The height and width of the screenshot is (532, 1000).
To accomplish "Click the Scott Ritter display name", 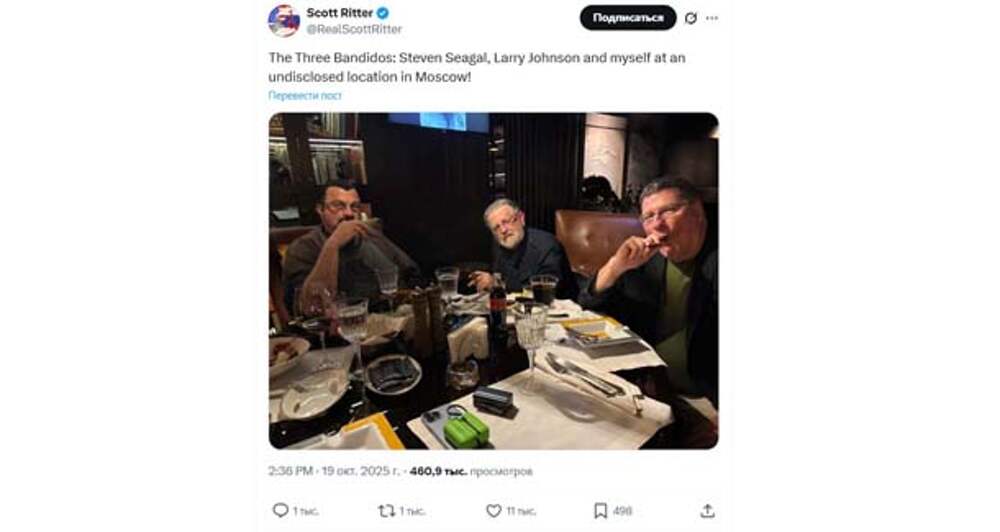I will (339, 13).
